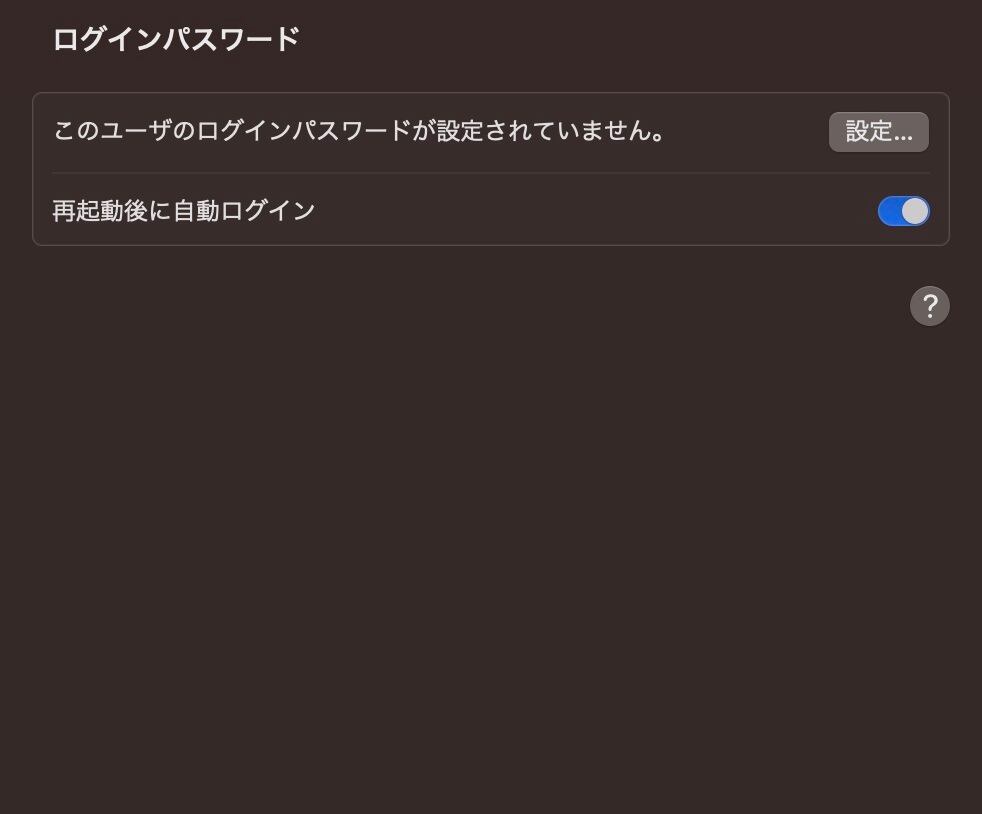Click the divider line between the two rows
Screen dimensions: 982x814
[x=491, y=172]
